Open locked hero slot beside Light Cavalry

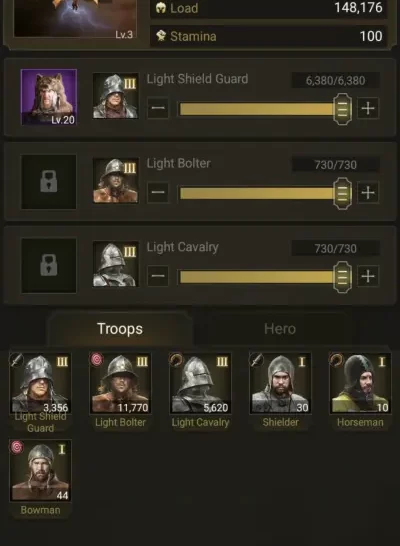click(49, 265)
